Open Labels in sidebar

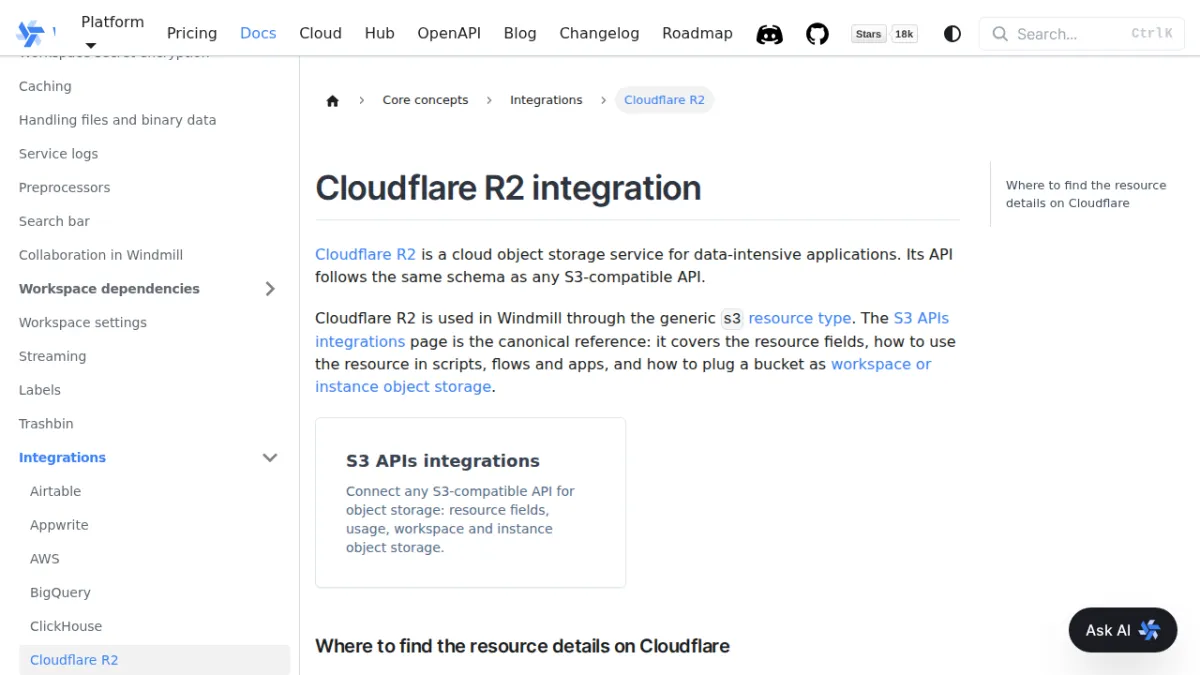click(40, 390)
